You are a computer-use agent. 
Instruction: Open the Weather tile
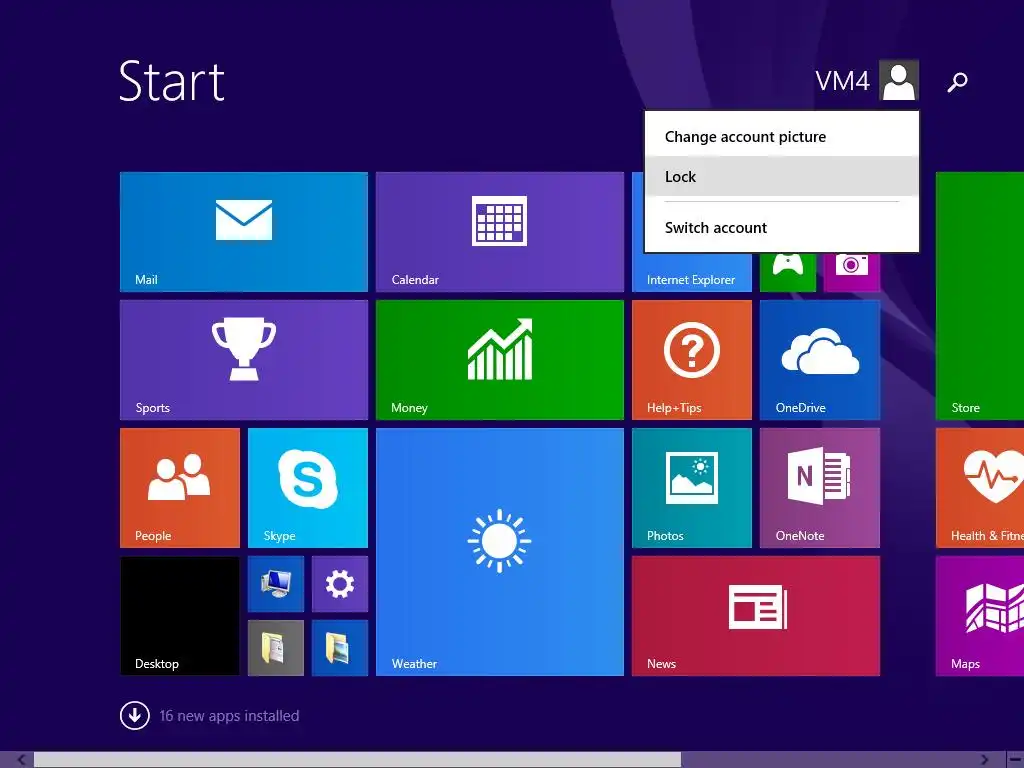point(500,552)
